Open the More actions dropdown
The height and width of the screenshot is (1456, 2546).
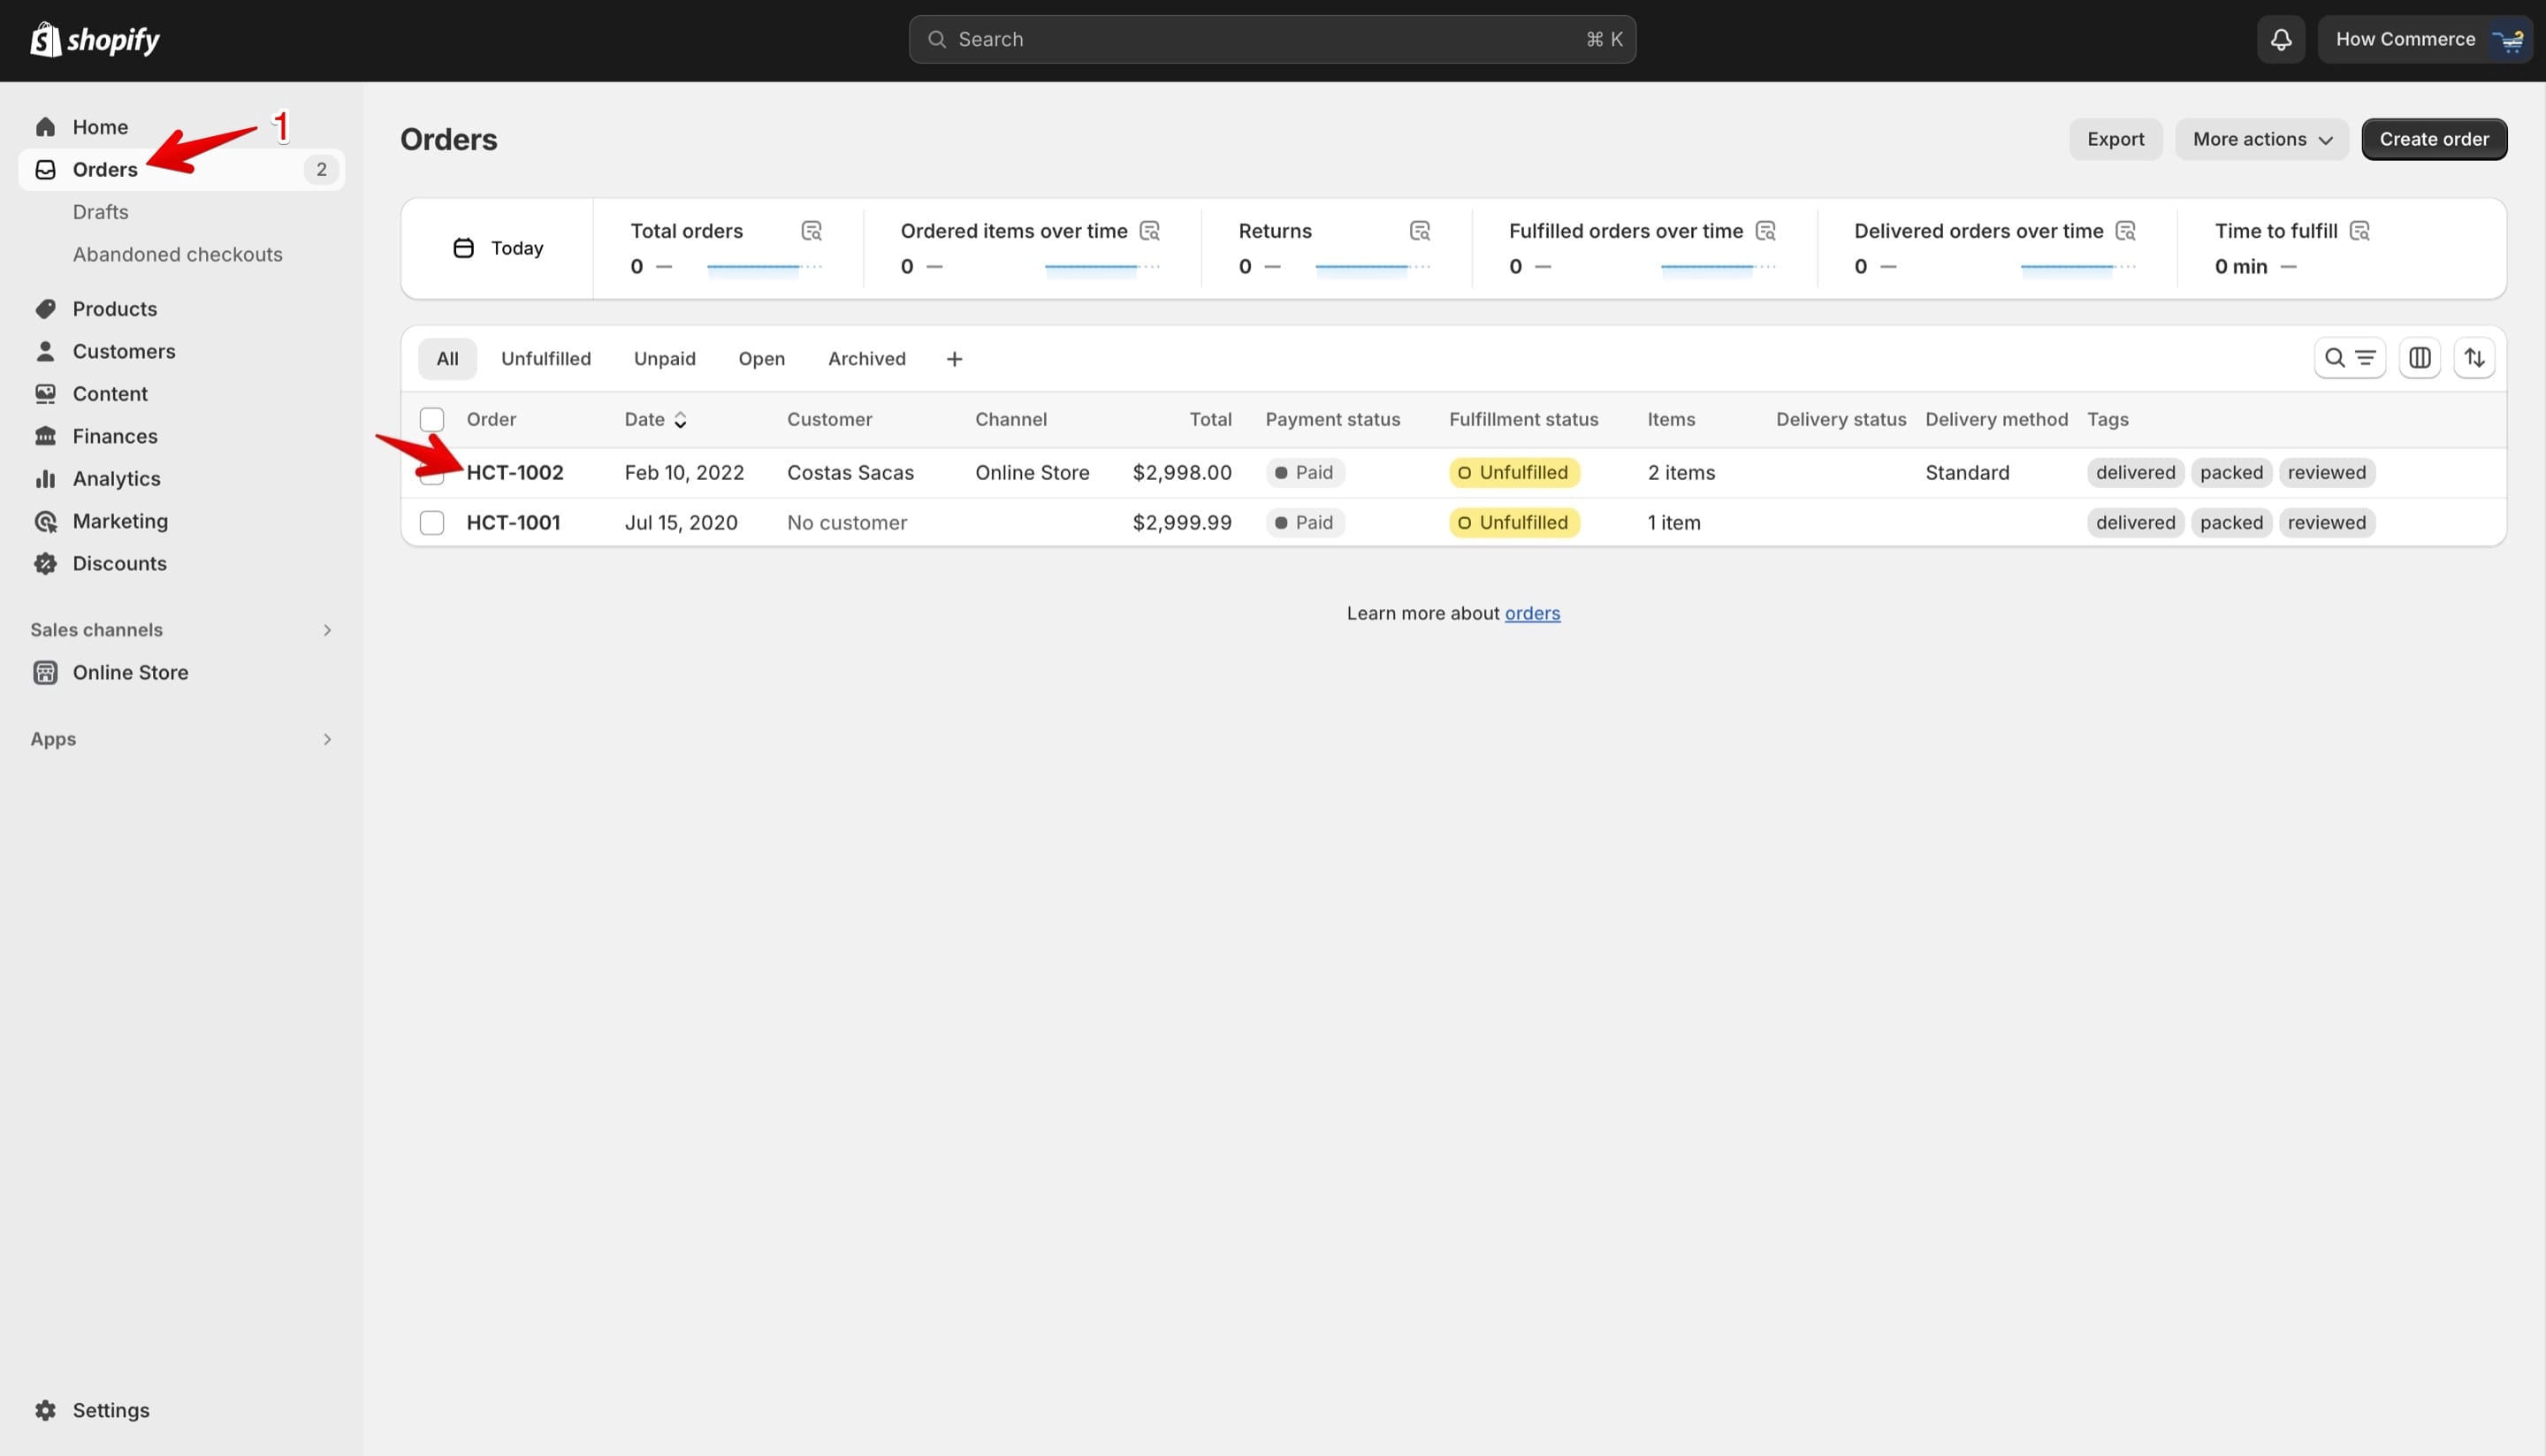tap(2261, 139)
